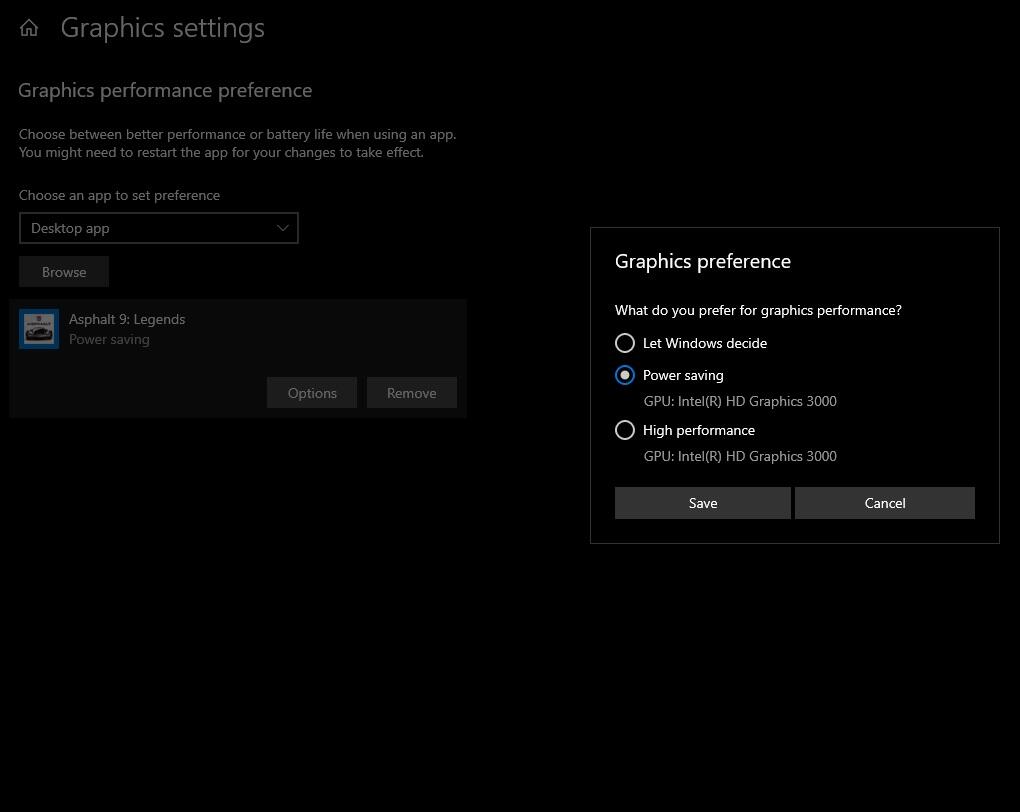Image resolution: width=1020 pixels, height=812 pixels.
Task: Click the Asphalt 9: Legends app name
Action: [x=127, y=319]
